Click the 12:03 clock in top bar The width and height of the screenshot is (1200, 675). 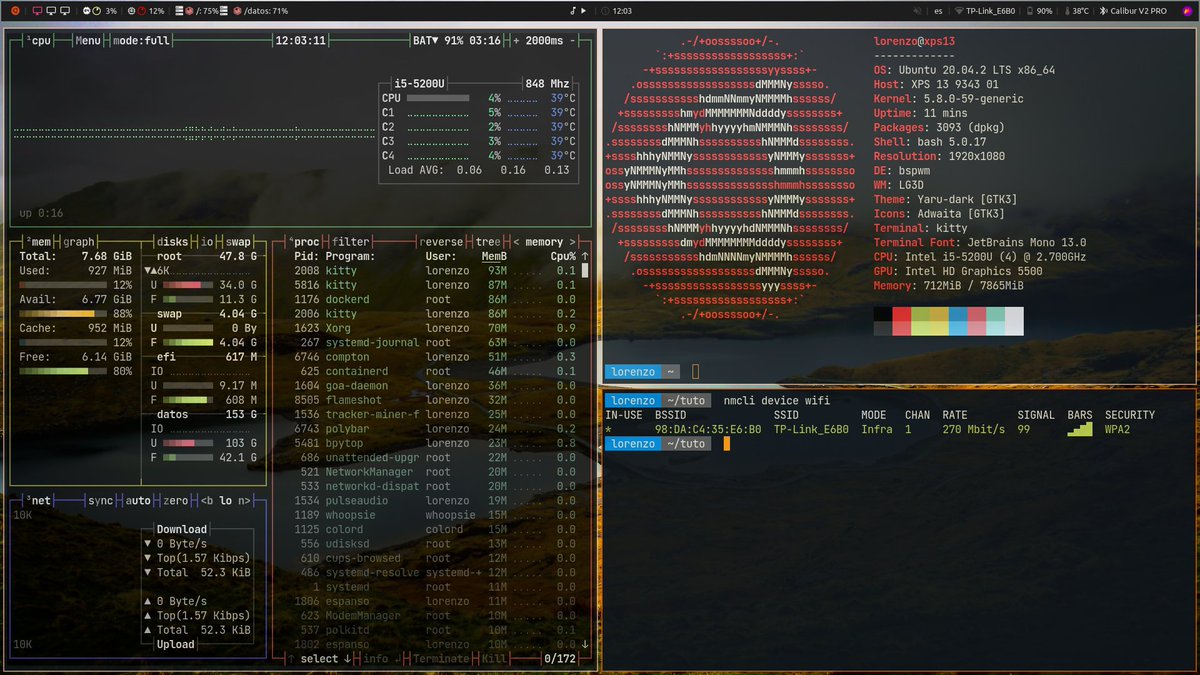(x=616, y=11)
